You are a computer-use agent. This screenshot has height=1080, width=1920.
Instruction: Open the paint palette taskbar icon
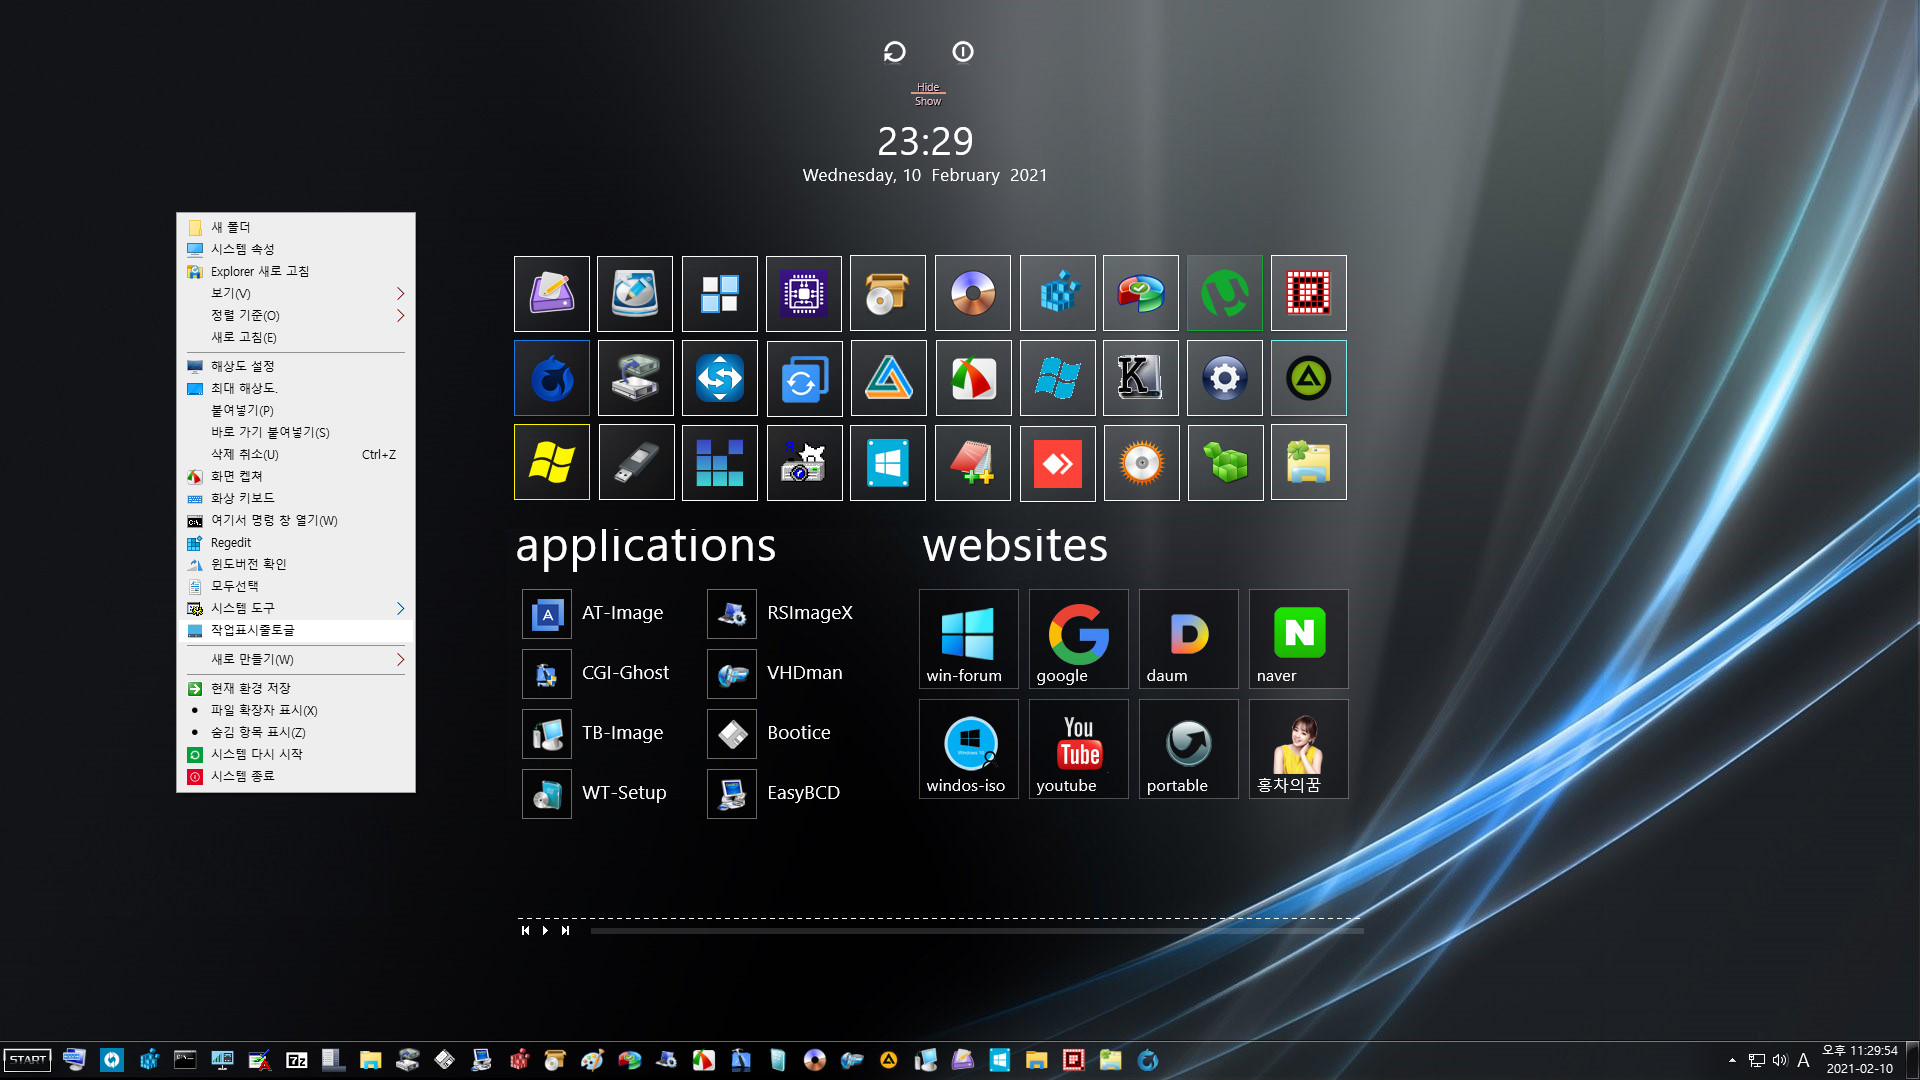592,1060
